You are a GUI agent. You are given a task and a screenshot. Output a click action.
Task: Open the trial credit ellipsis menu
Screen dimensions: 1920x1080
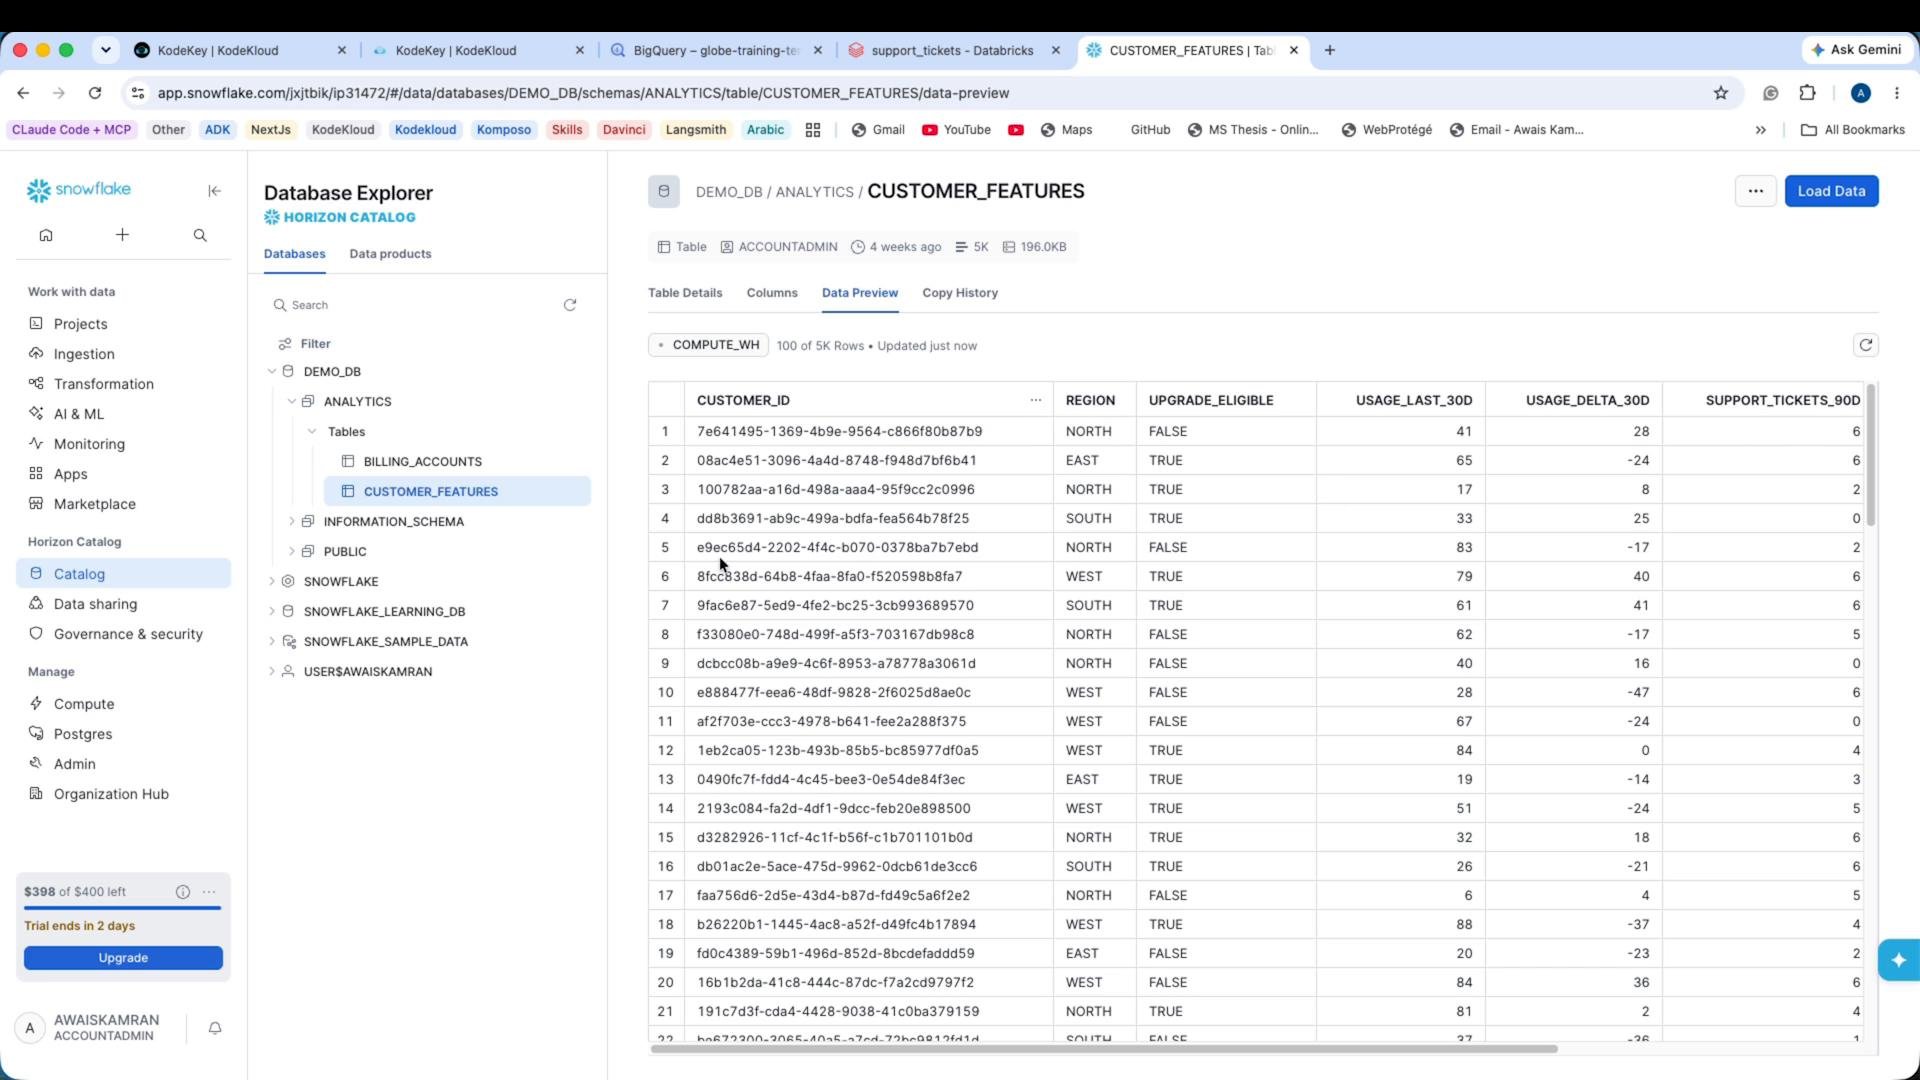[209, 892]
